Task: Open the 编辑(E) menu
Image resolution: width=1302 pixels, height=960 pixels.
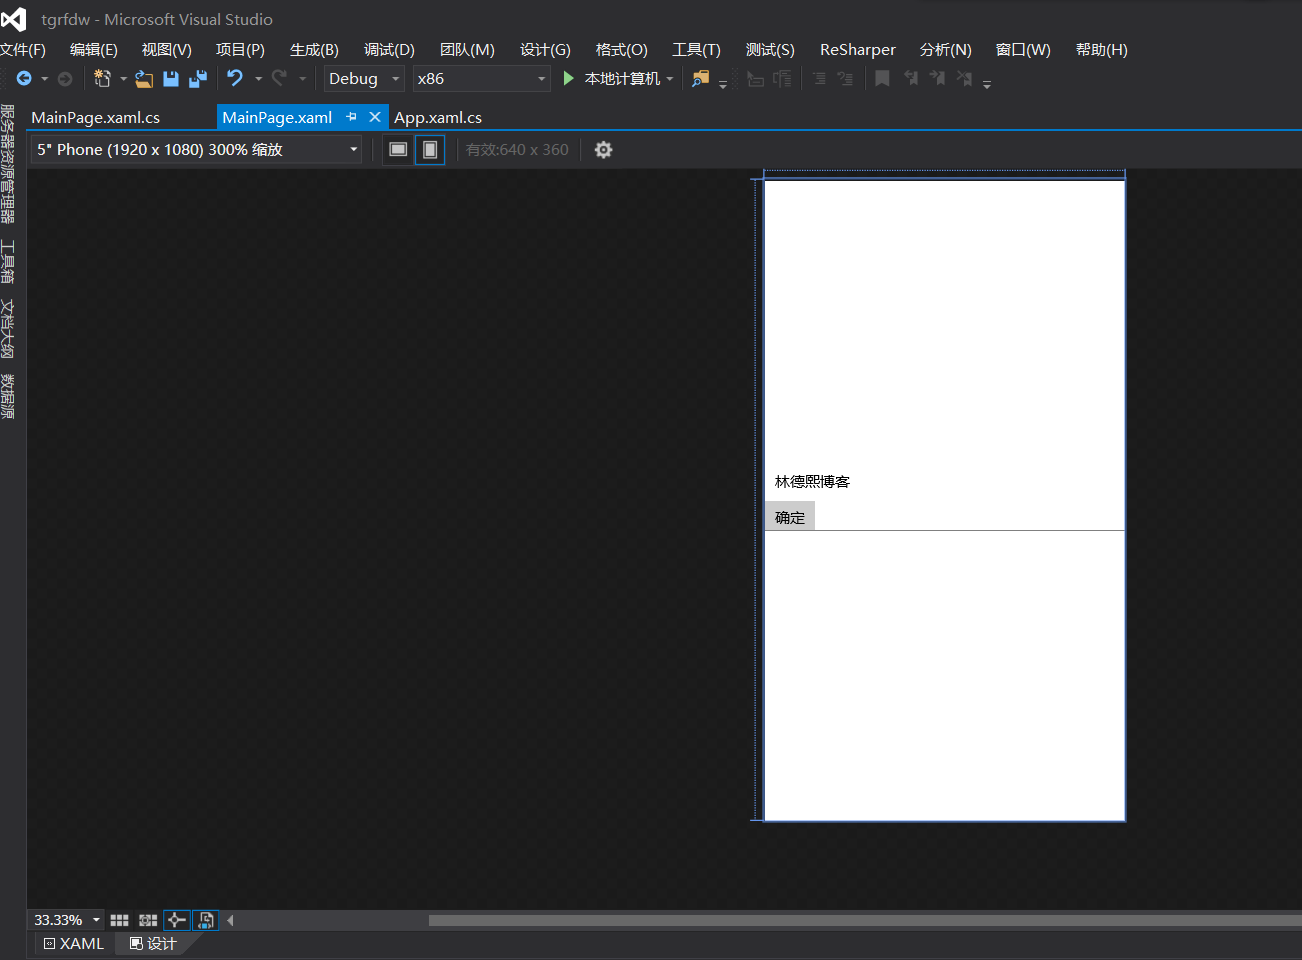Action: pos(94,49)
